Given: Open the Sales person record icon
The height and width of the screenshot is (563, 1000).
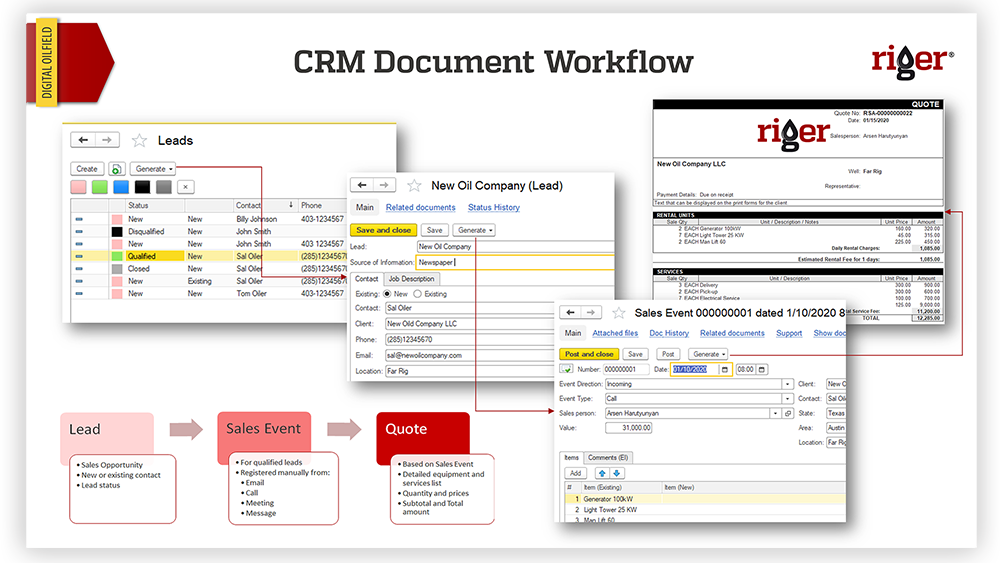Looking at the screenshot, I should pos(788,413).
